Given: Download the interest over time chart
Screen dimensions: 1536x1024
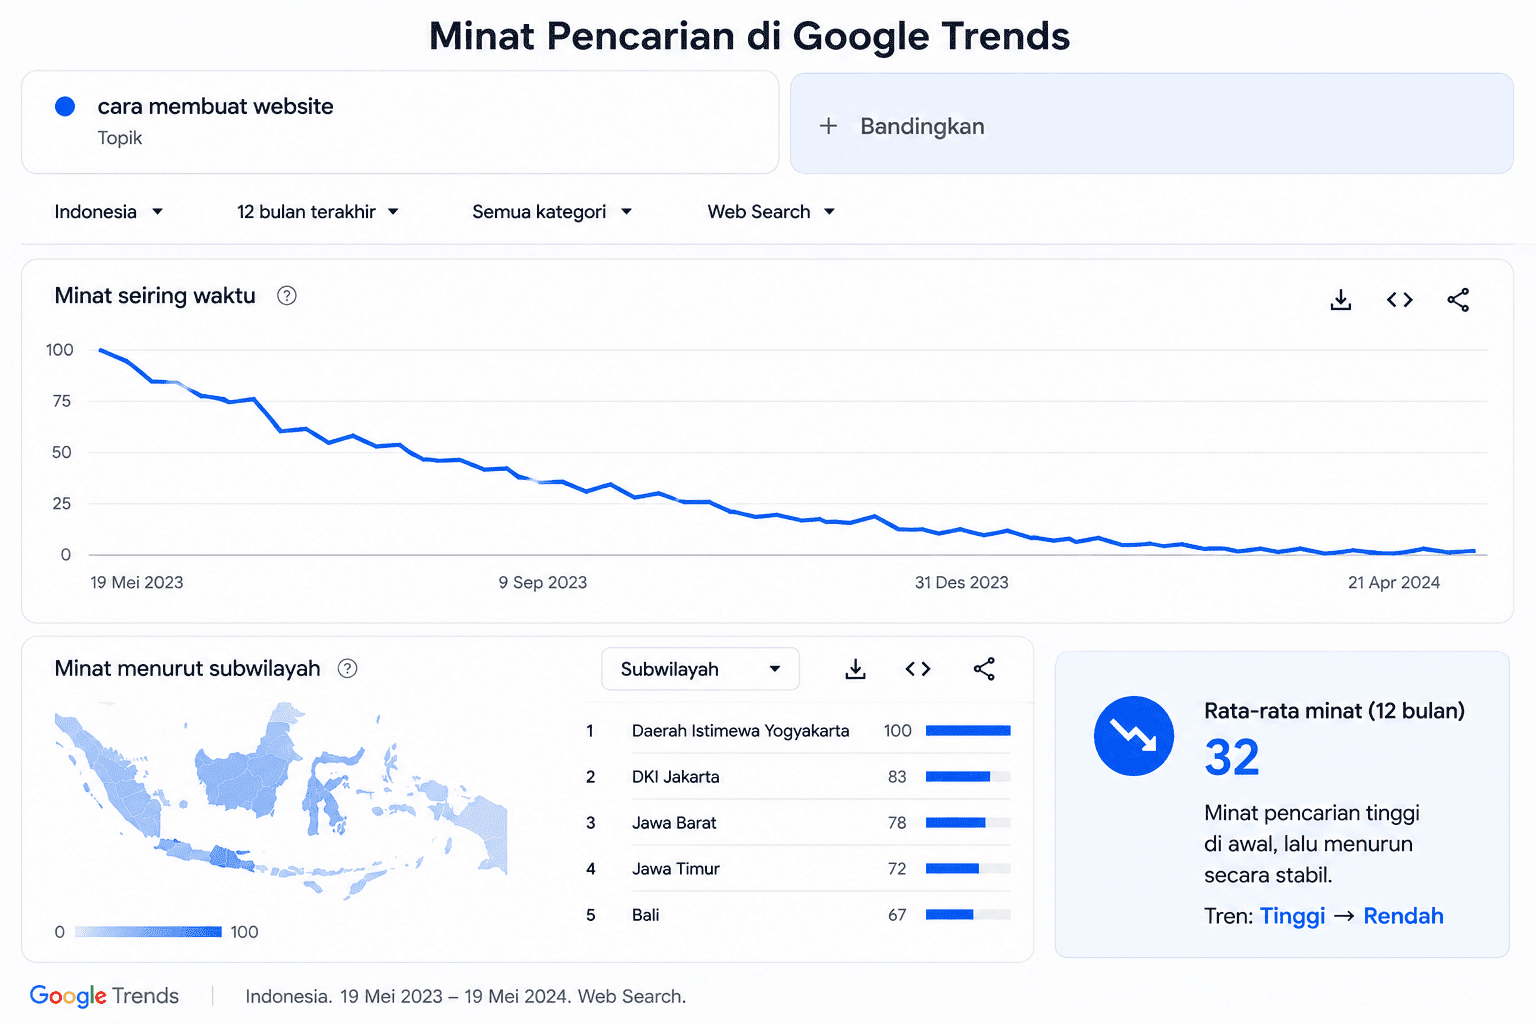Looking at the screenshot, I should click(x=1341, y=300).
